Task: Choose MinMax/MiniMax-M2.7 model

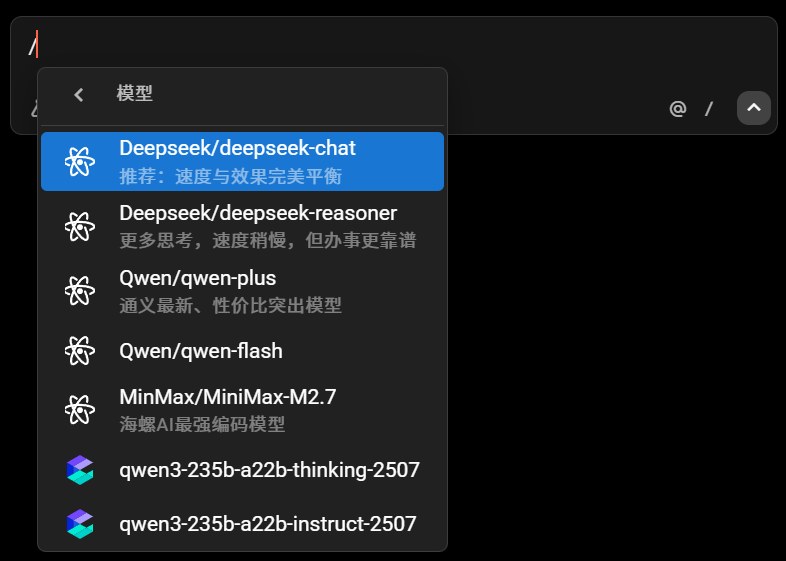Action: (242, 410)
